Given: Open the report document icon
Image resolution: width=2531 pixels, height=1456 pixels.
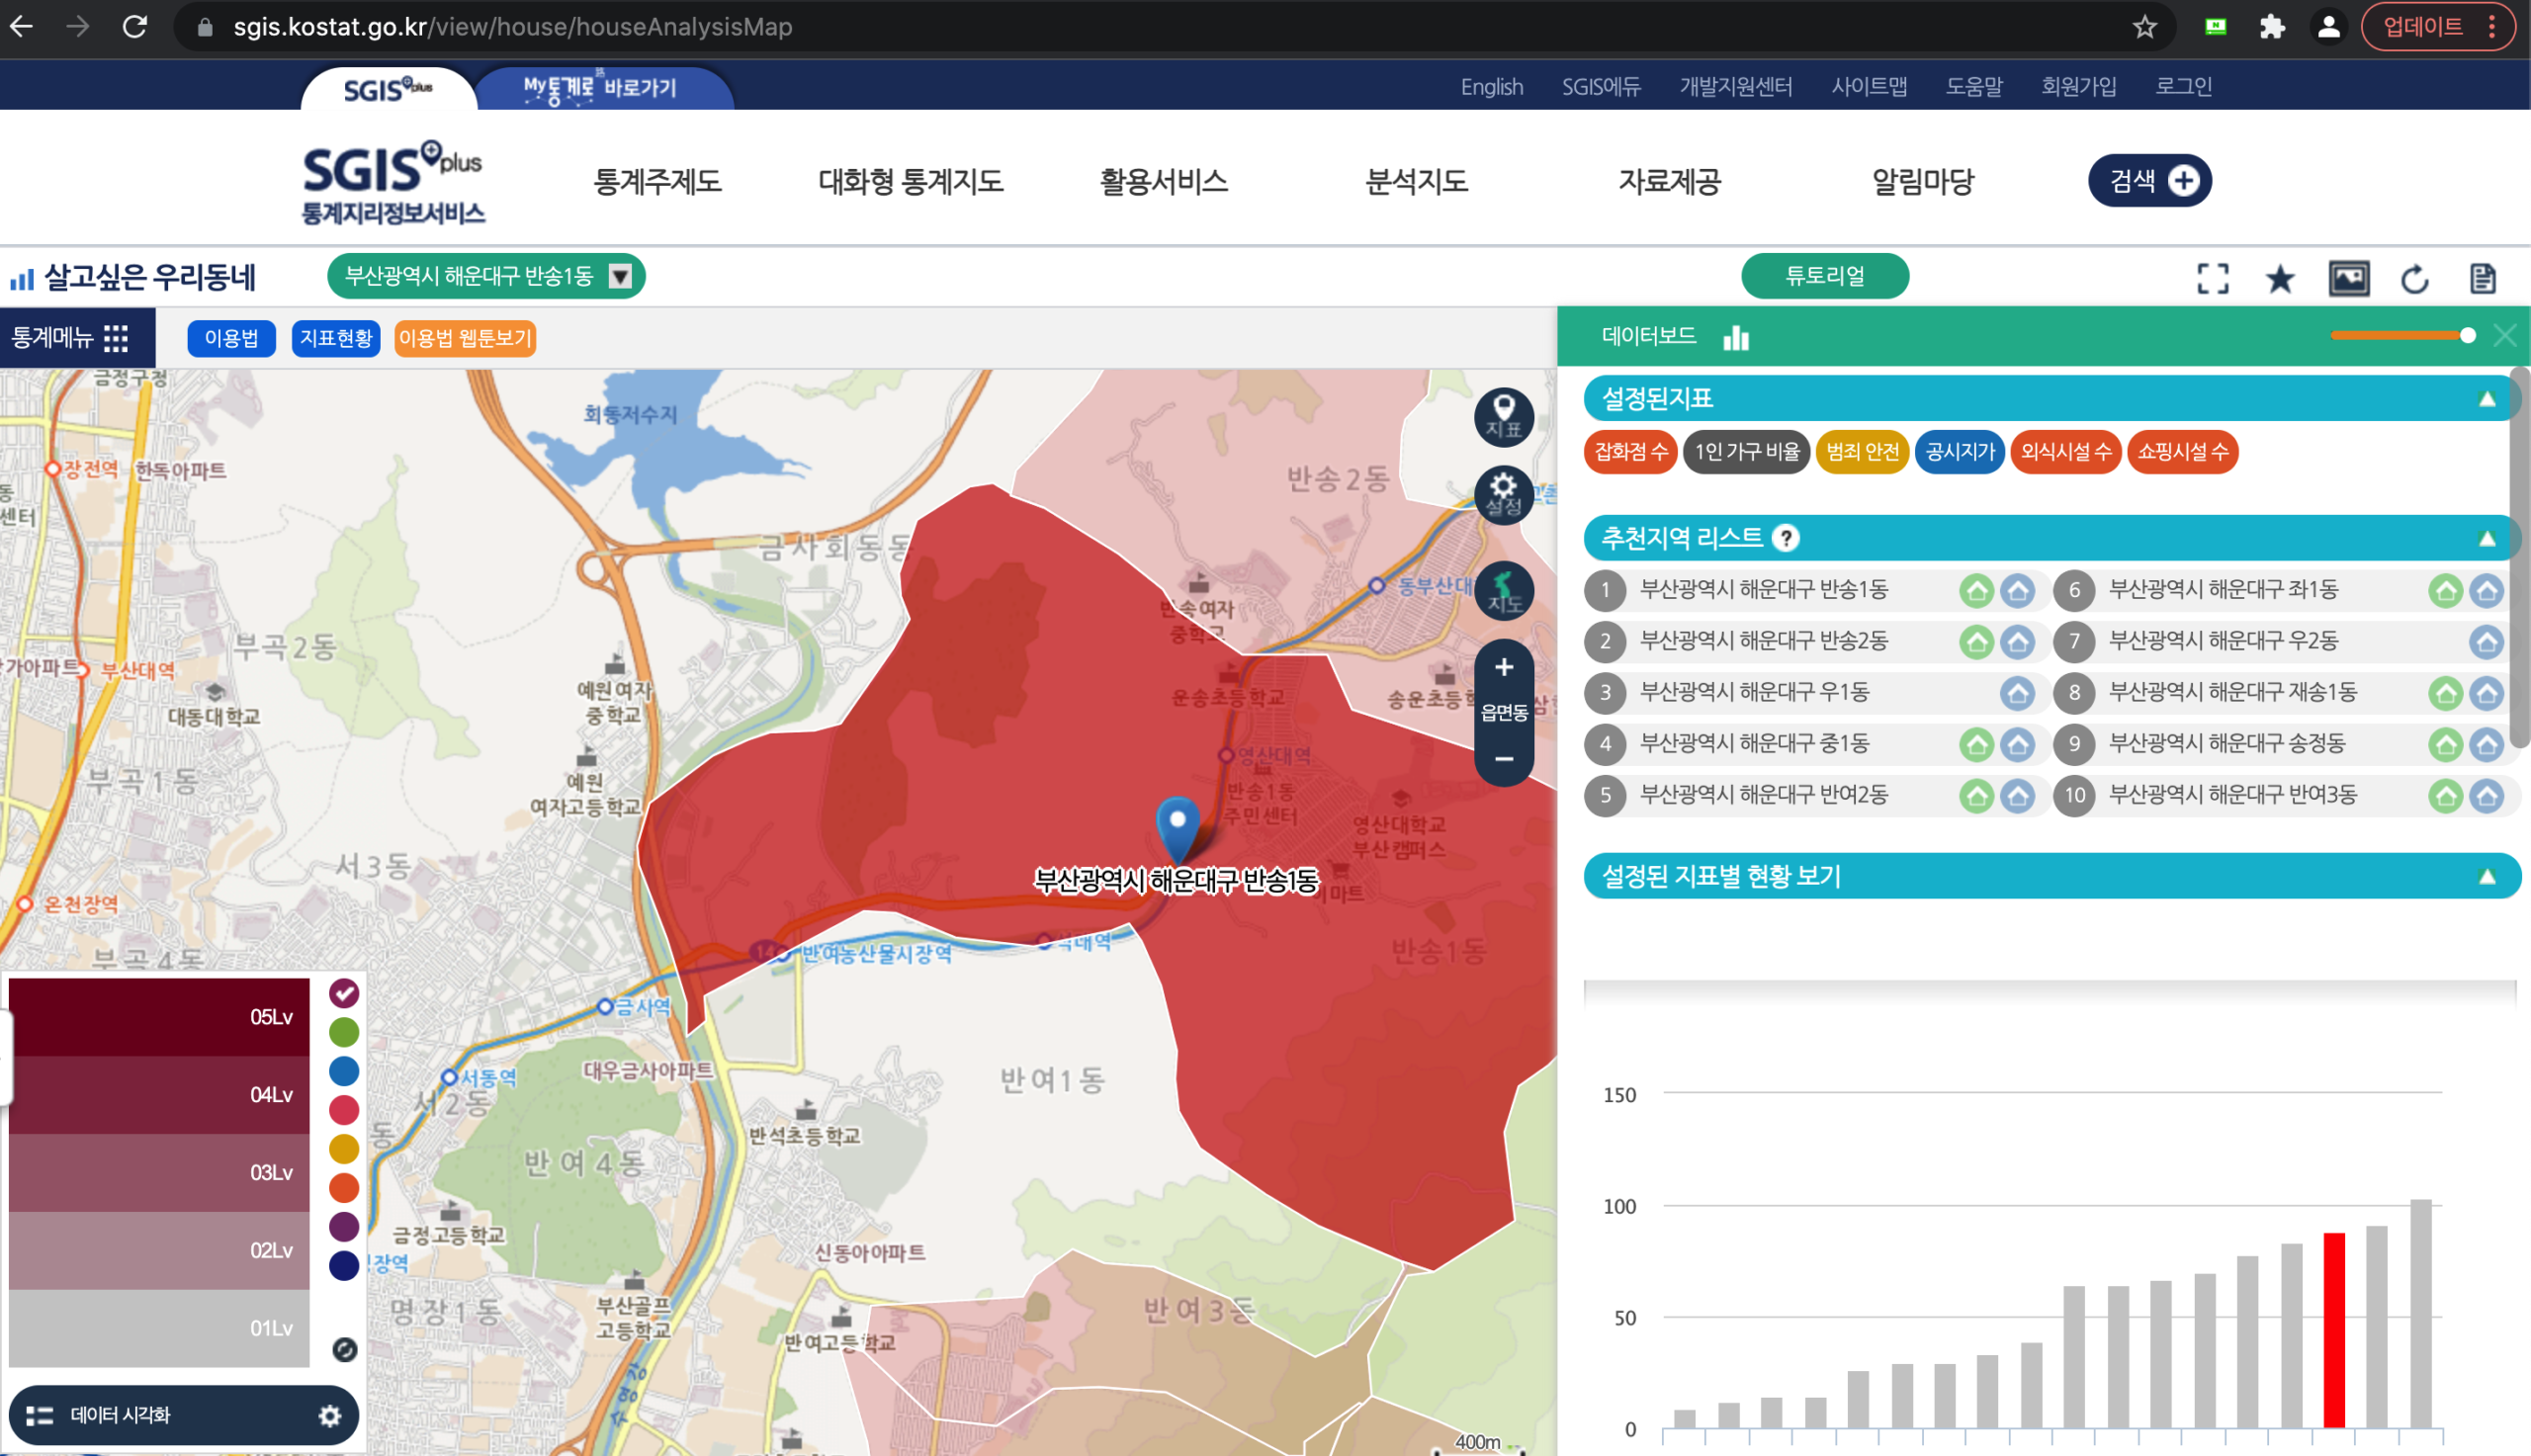Looking at the screenshot, I should (x=2482, y=278).
